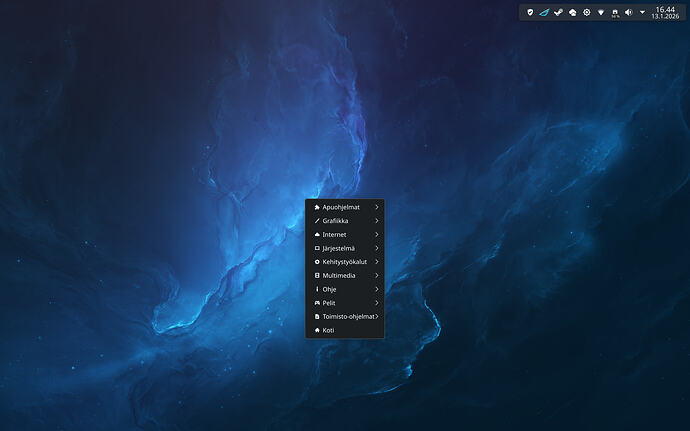Image resolution: width=690 pixels, height=431 pixels.
Task: Select Toimisto-ohjelmat in the menu
Action: pyautogui.click(x=348, y=316)
